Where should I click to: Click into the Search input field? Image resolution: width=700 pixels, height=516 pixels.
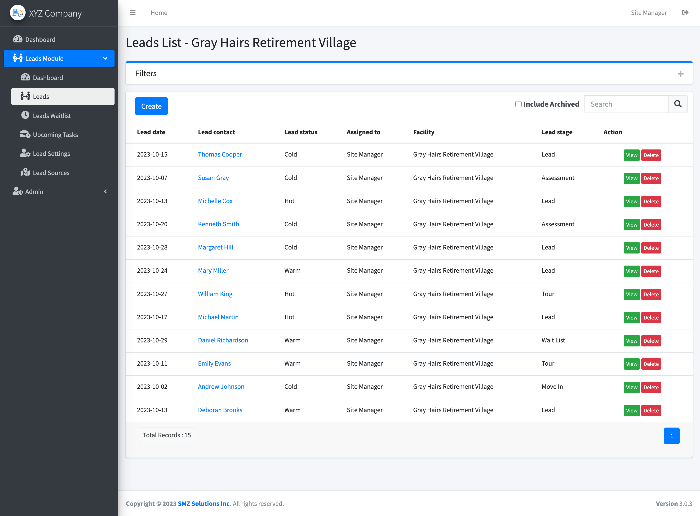tap(626, 104)
